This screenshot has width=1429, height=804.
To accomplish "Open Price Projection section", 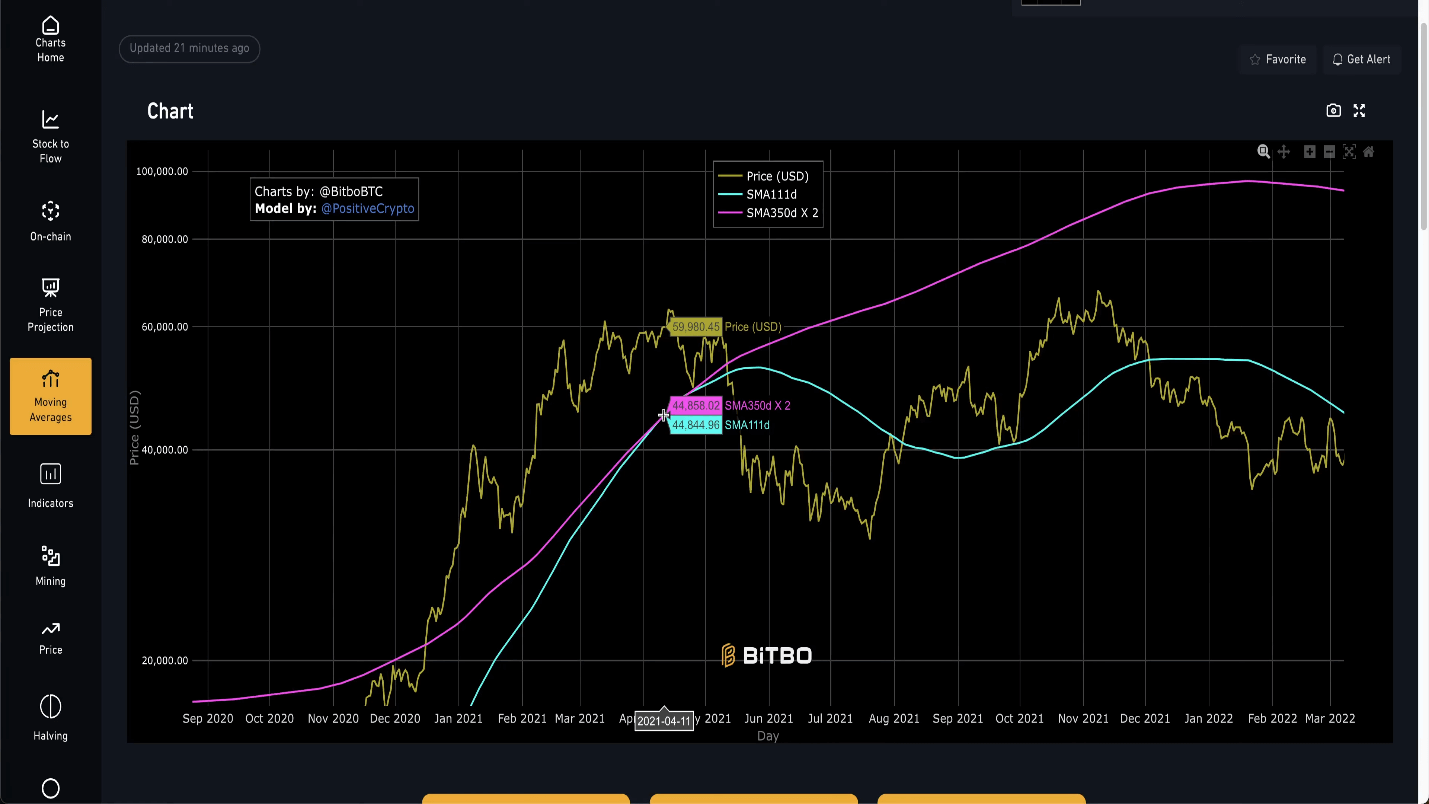I will point(50,305).
